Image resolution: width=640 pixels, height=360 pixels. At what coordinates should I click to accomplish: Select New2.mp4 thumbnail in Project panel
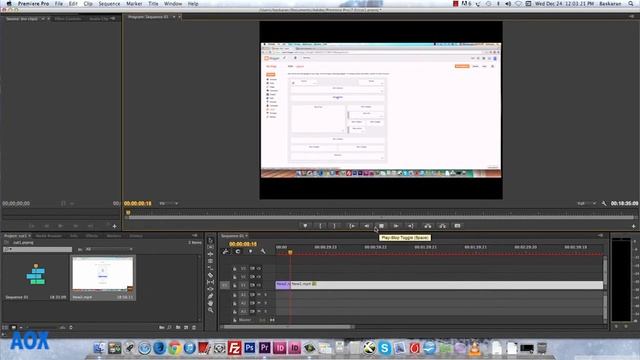click(x=103, y=274)
